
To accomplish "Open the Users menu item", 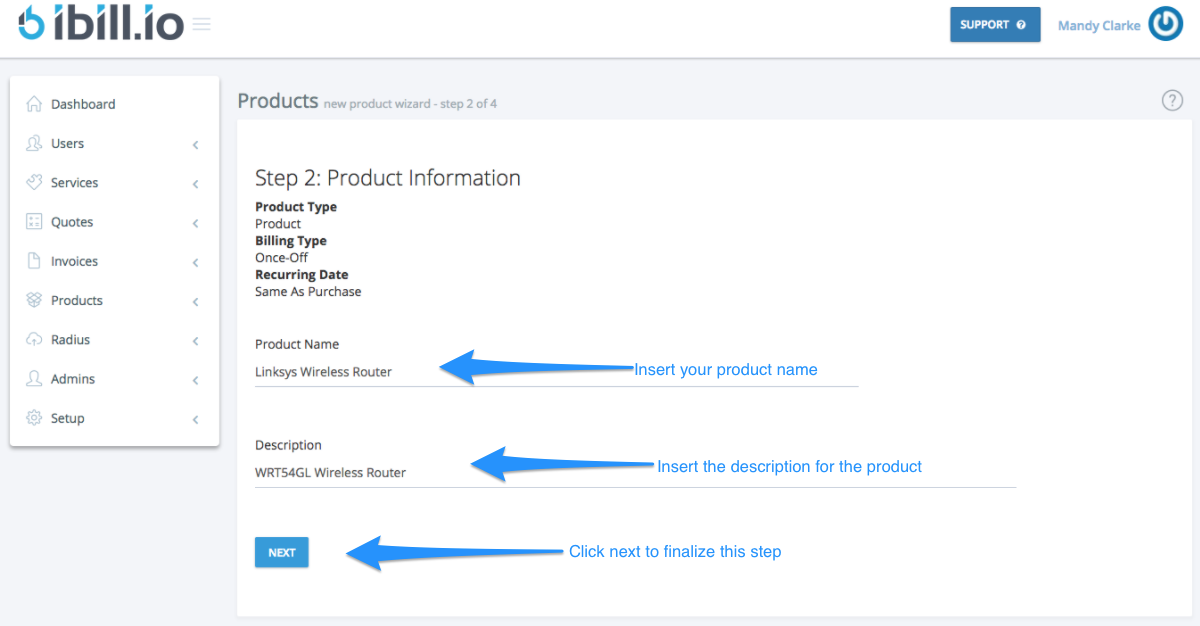I will click(67, 143).
